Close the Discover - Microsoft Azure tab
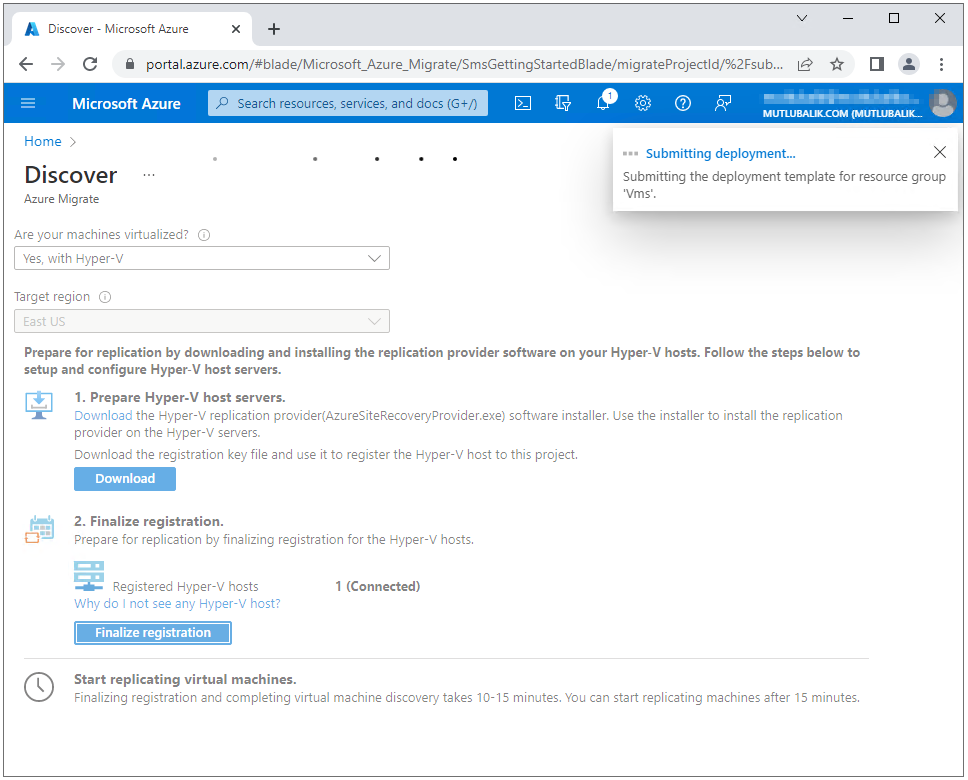Screen dimensions: 968x780 [x=236, y=29]
